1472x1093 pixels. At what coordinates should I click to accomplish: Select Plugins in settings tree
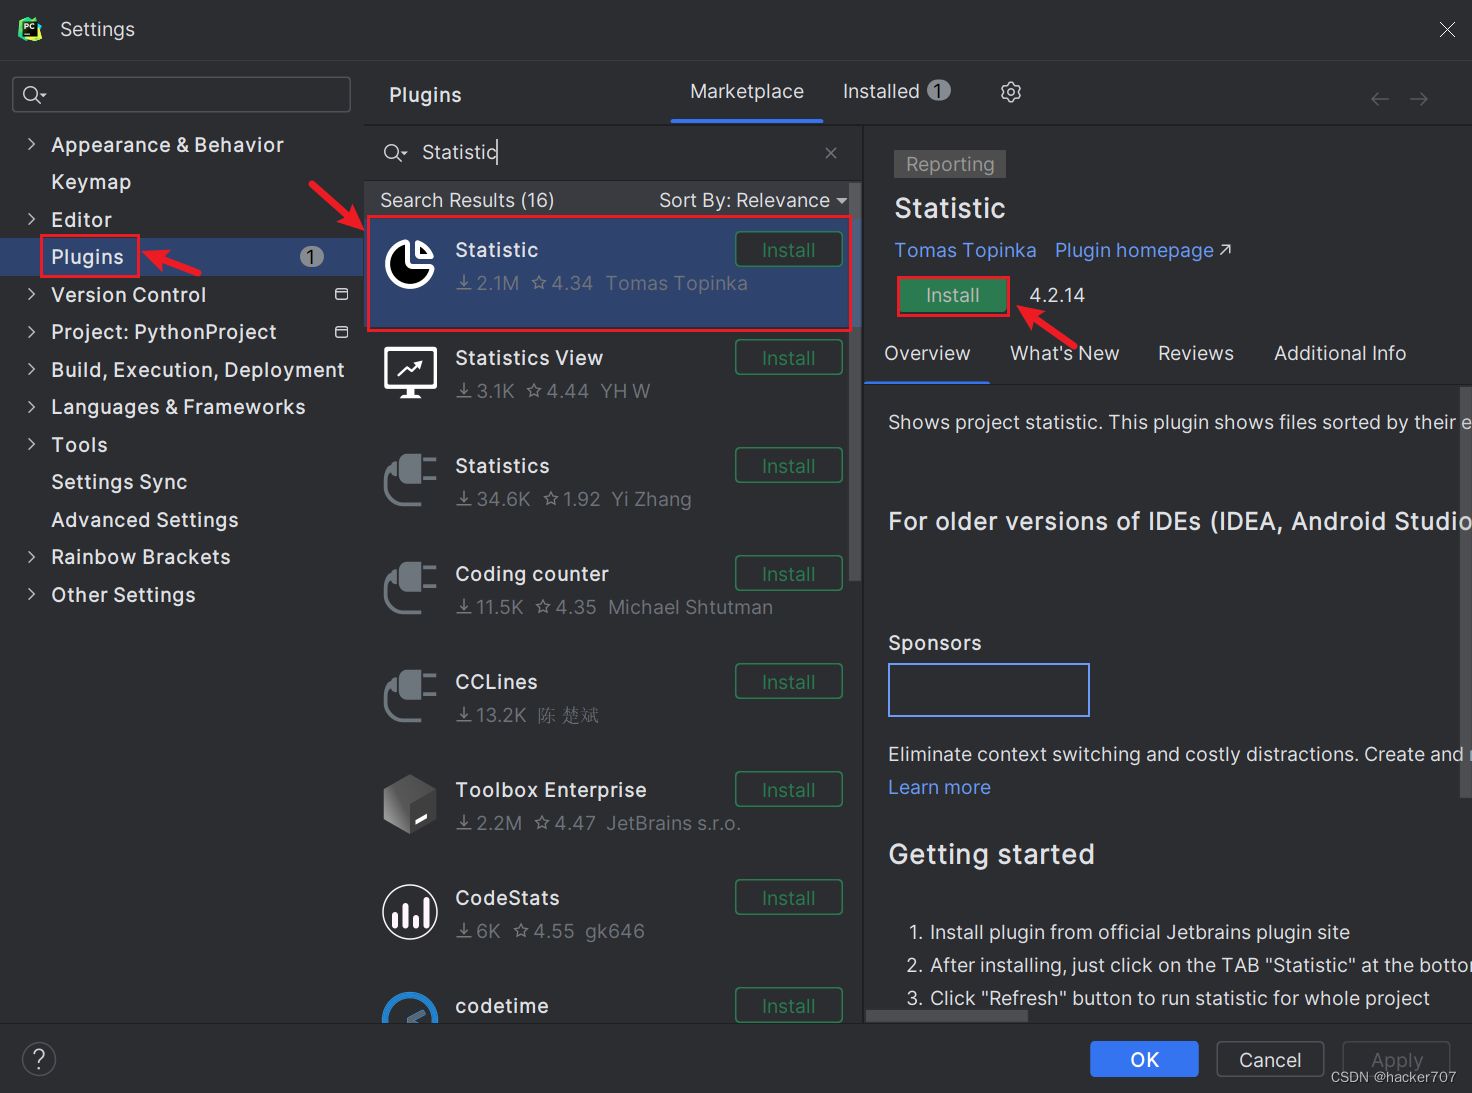[x=87, y=257]
